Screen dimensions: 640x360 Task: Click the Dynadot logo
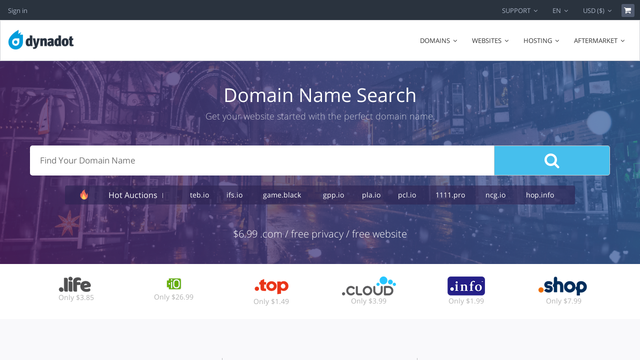(x=41, y=40)
